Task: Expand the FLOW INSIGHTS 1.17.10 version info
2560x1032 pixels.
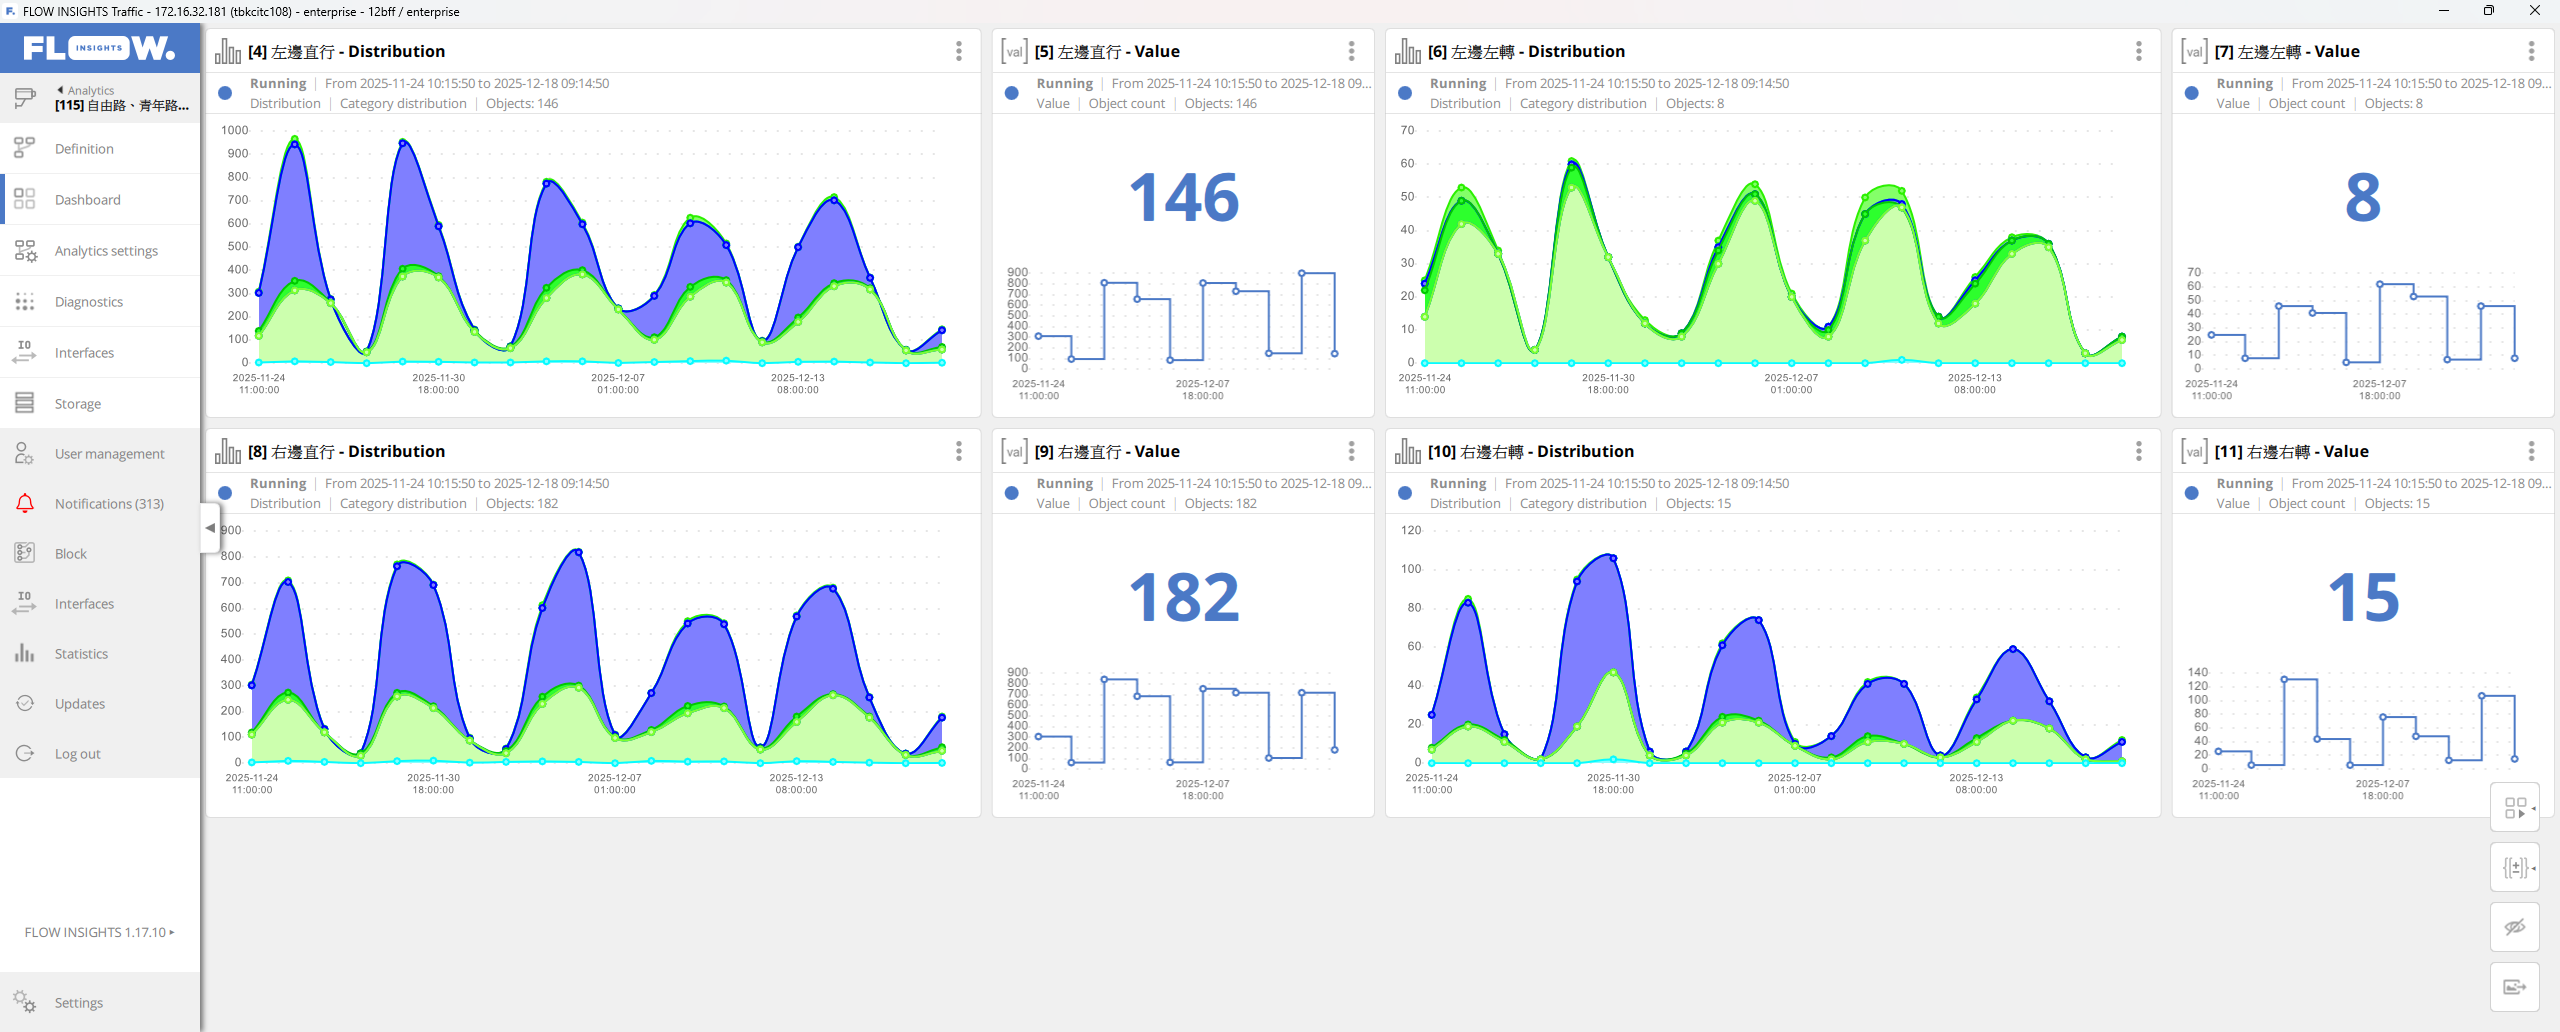Action: (100, 932)
